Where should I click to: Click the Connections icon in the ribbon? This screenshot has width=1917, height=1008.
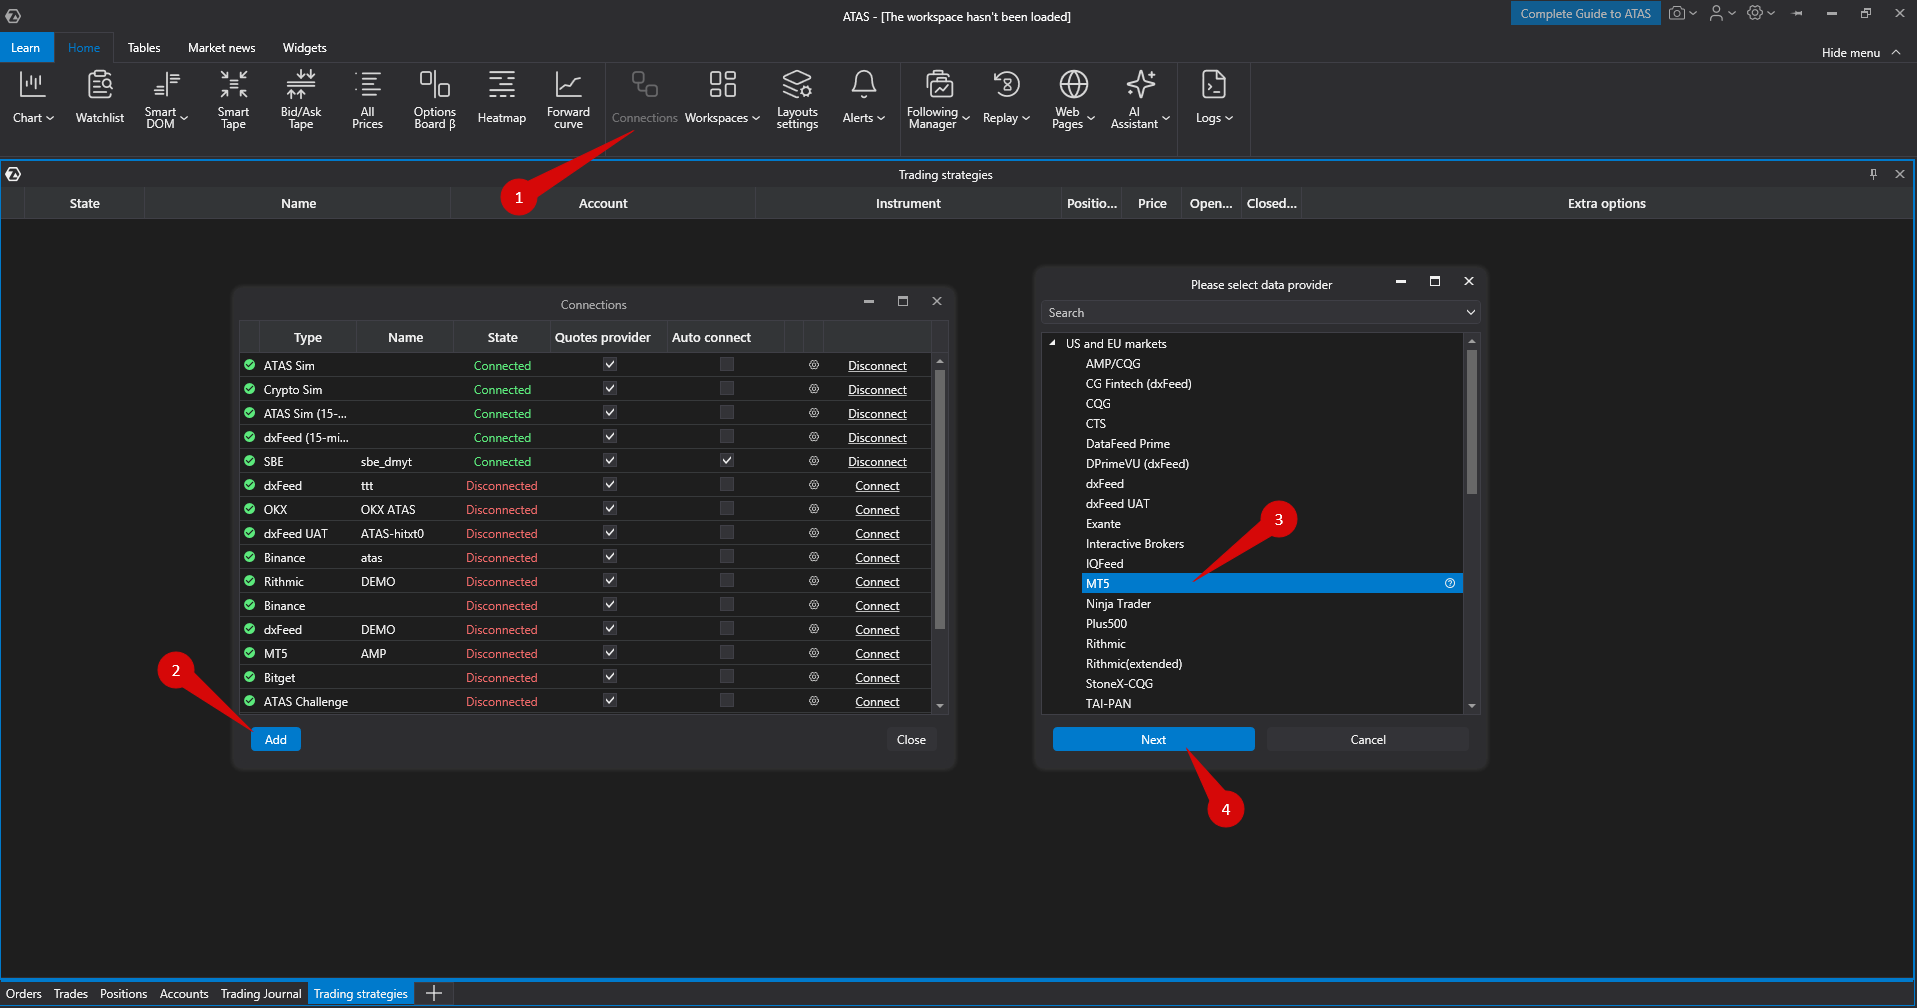(645, 85)
